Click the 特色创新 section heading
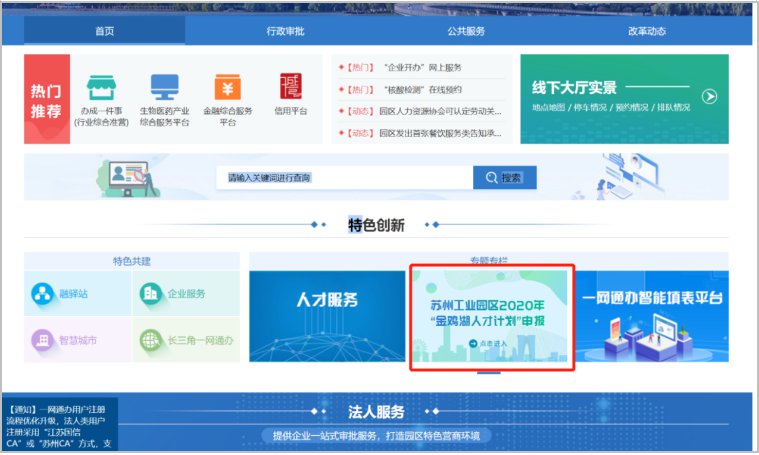 click(x=376, y=225)
